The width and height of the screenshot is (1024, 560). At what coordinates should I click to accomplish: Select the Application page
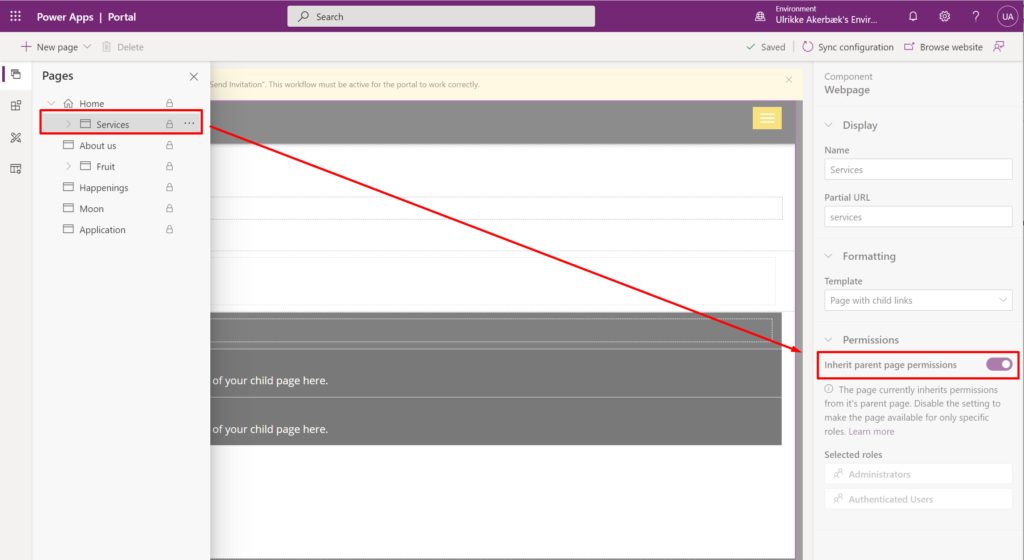pyautogui.click(x=102, y=230)
